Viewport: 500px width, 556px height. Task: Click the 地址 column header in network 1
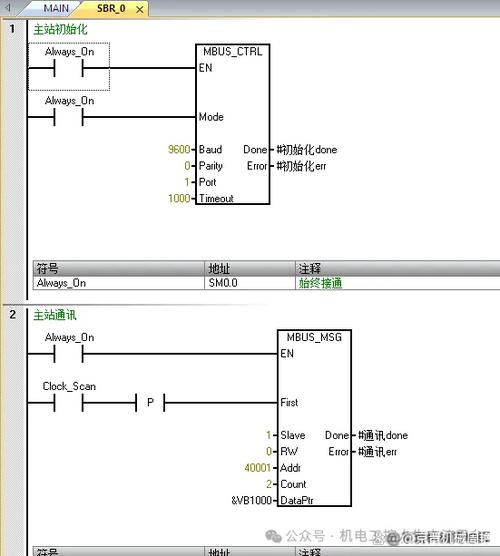click(x=250, y=268)
